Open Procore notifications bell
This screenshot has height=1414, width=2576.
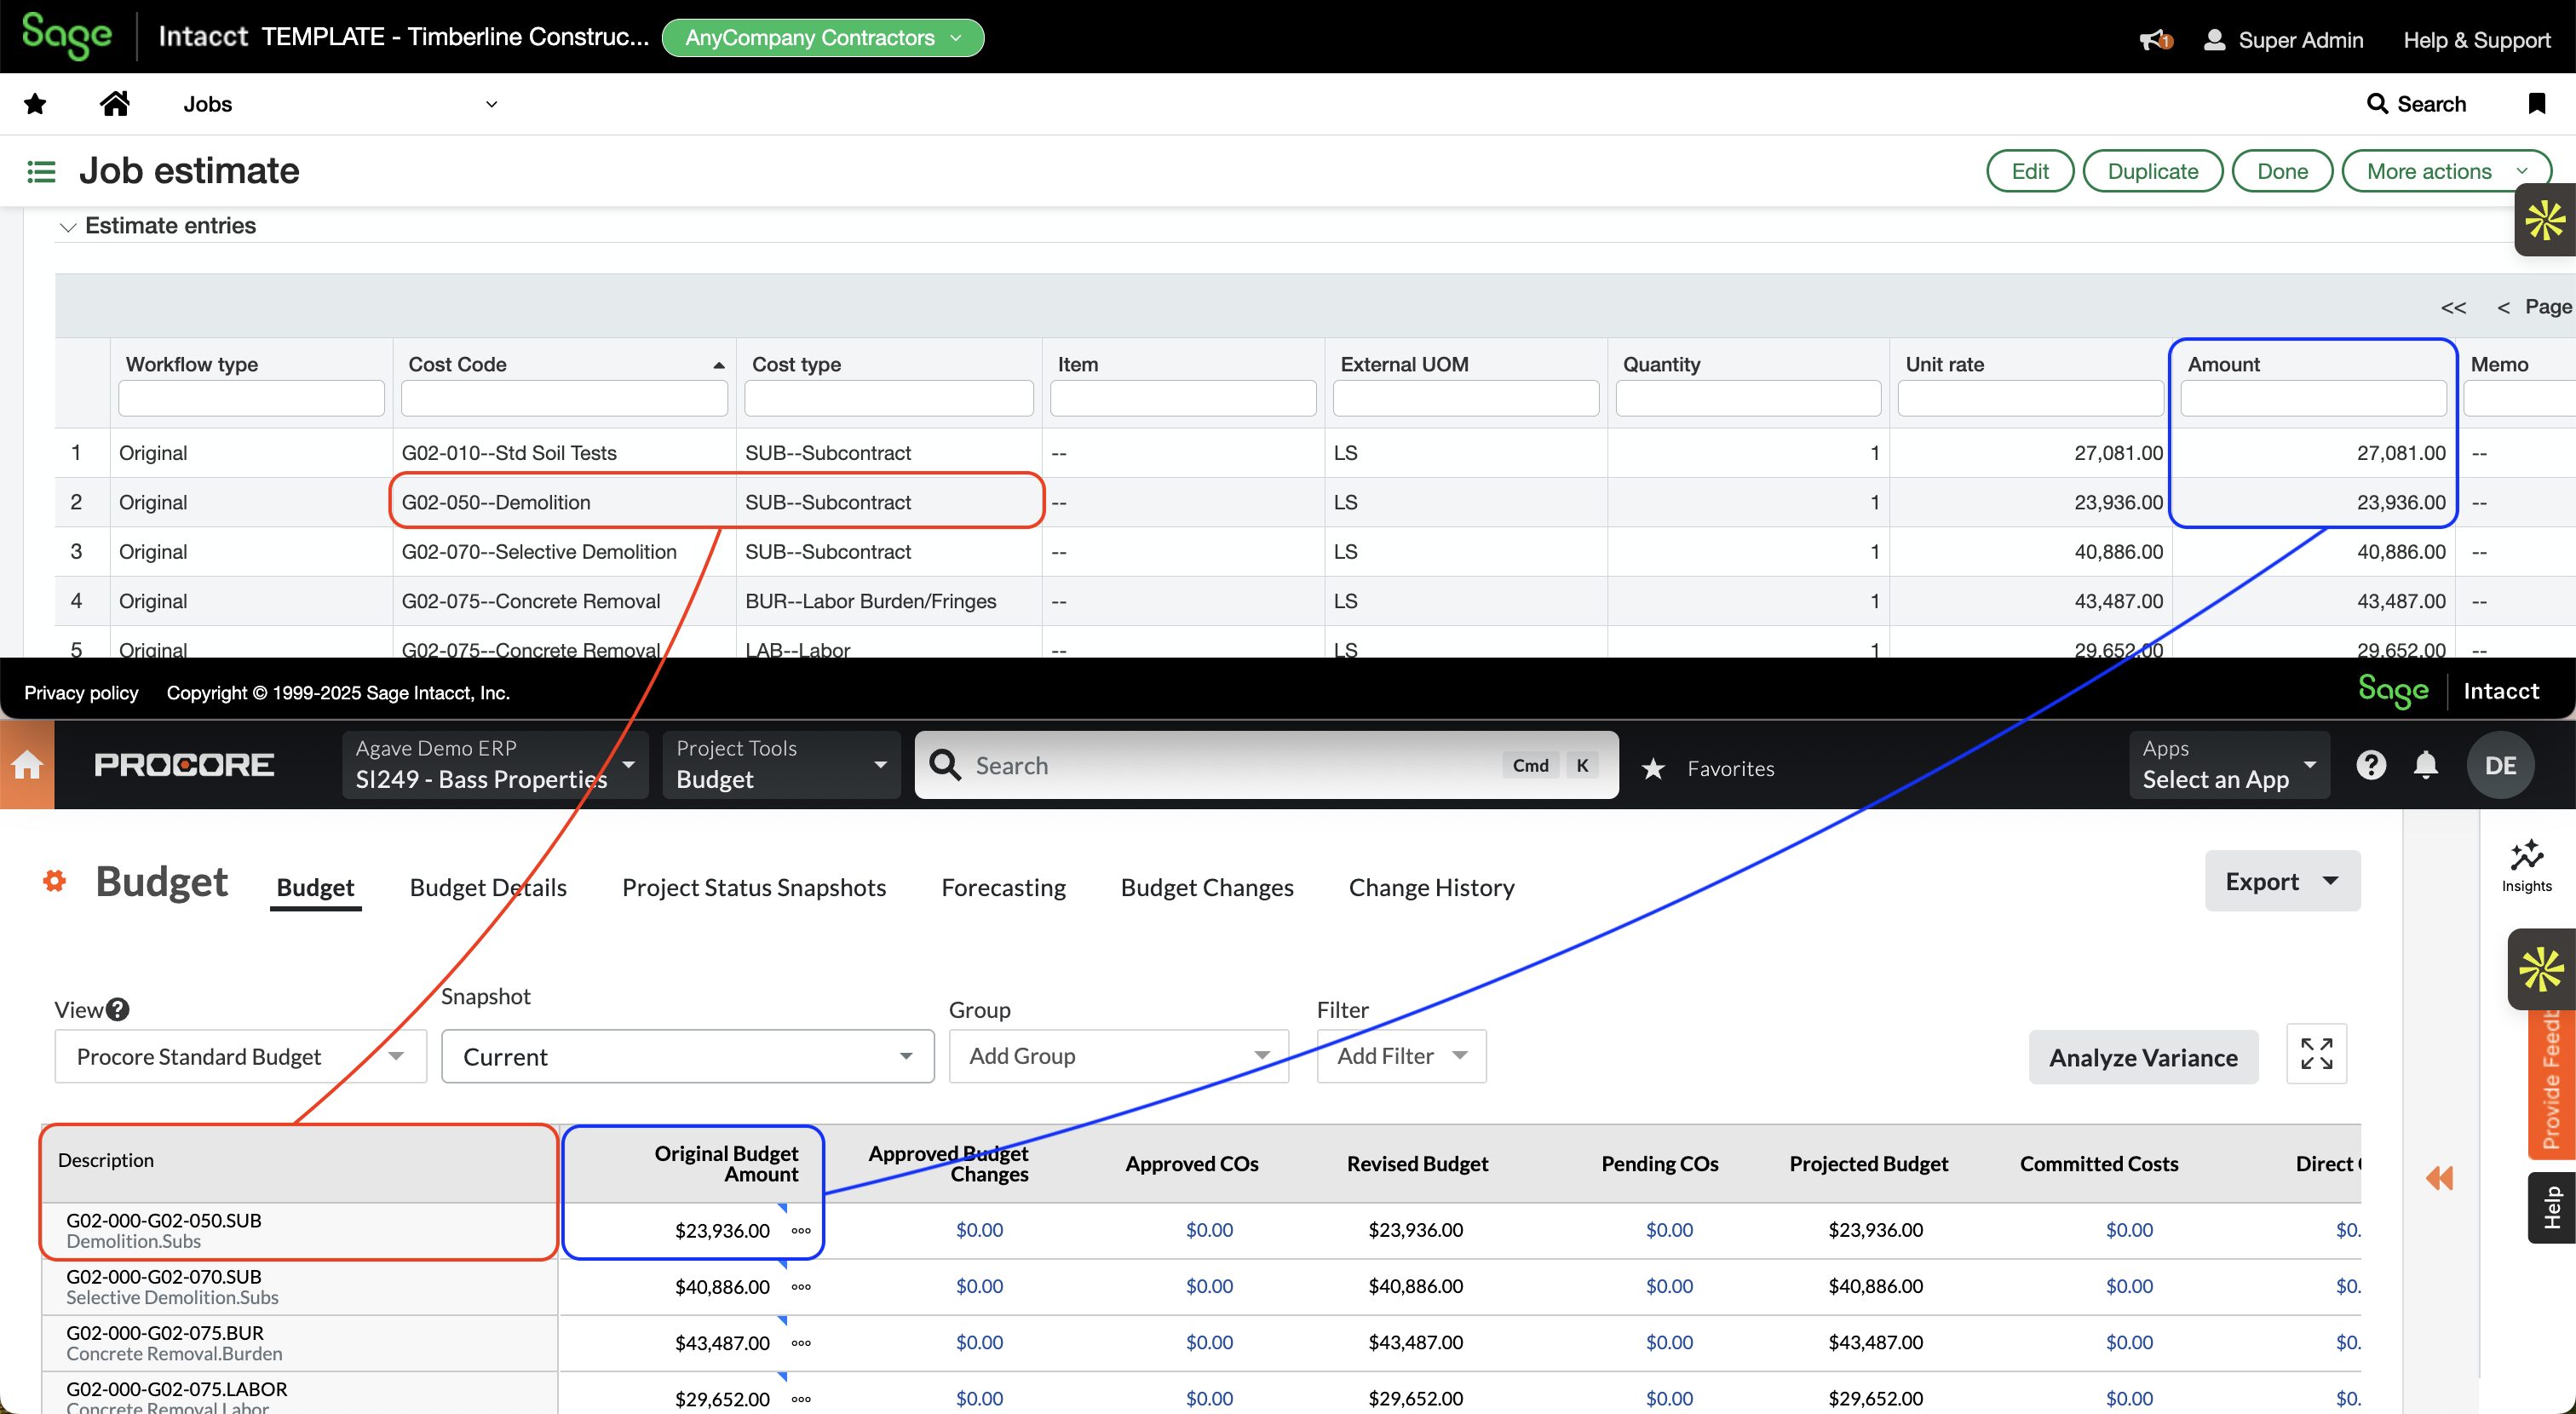click(x=2427, y=765)
